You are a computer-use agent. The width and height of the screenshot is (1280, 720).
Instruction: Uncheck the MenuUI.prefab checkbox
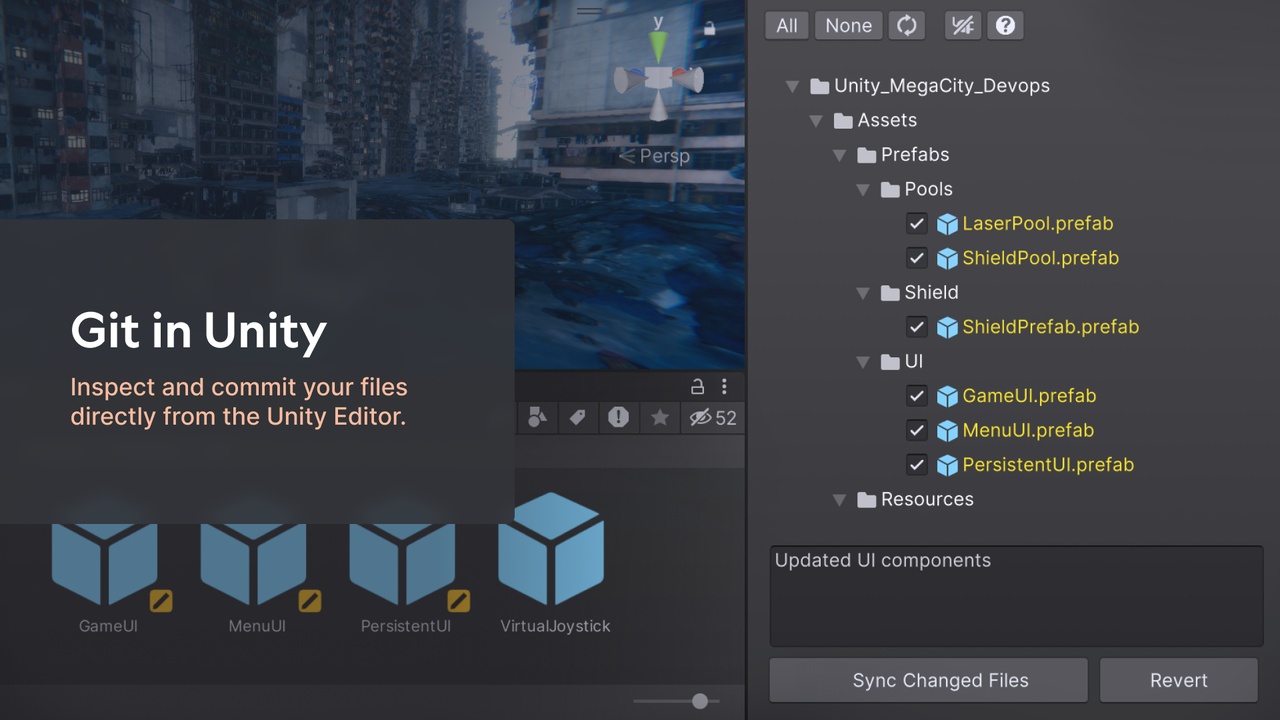pos(916,430)
